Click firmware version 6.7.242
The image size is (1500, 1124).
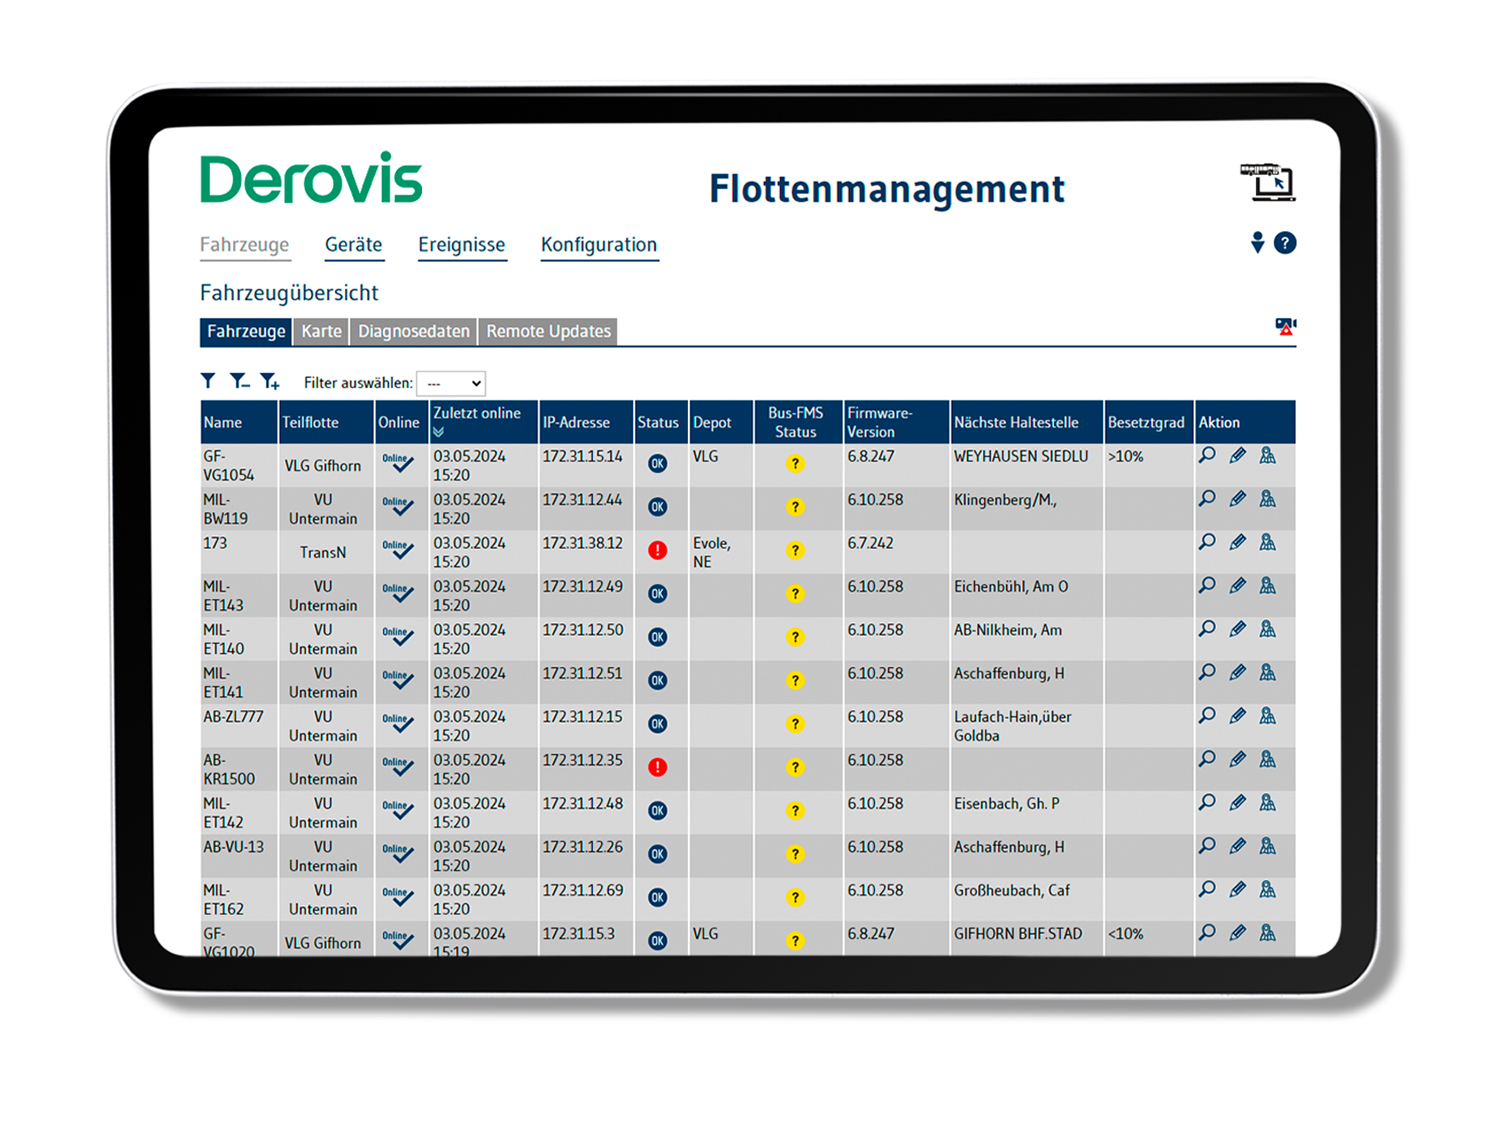tap(870, 543)
